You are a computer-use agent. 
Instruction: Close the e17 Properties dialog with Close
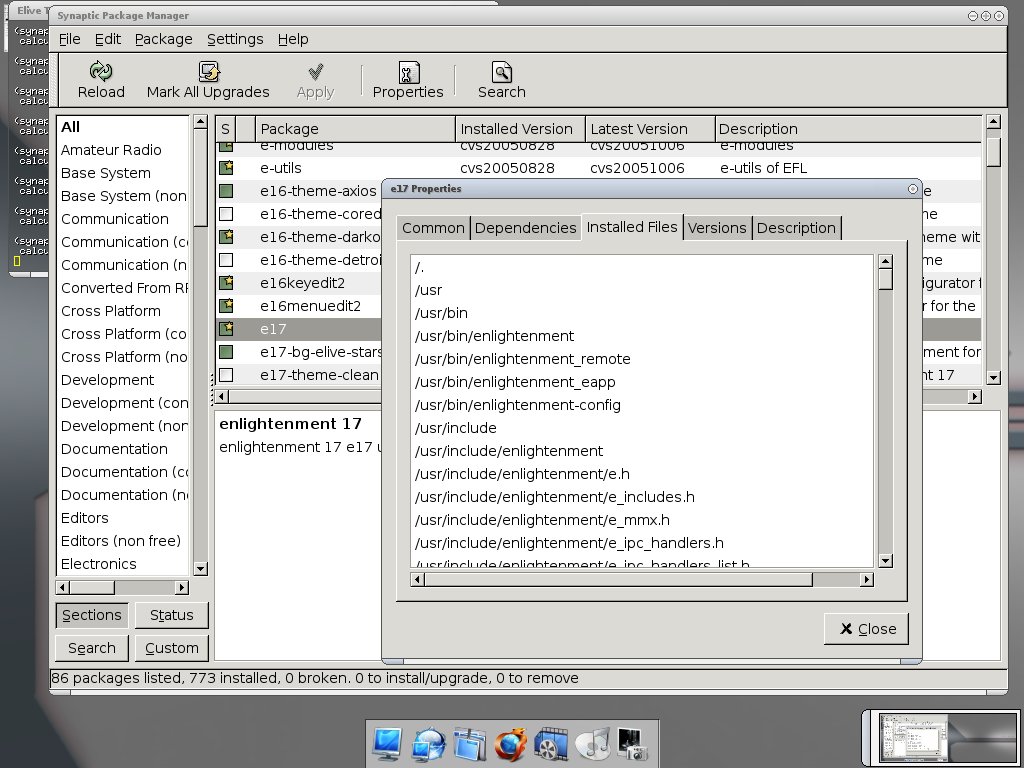pyautogui.click(x=866, y=629)
